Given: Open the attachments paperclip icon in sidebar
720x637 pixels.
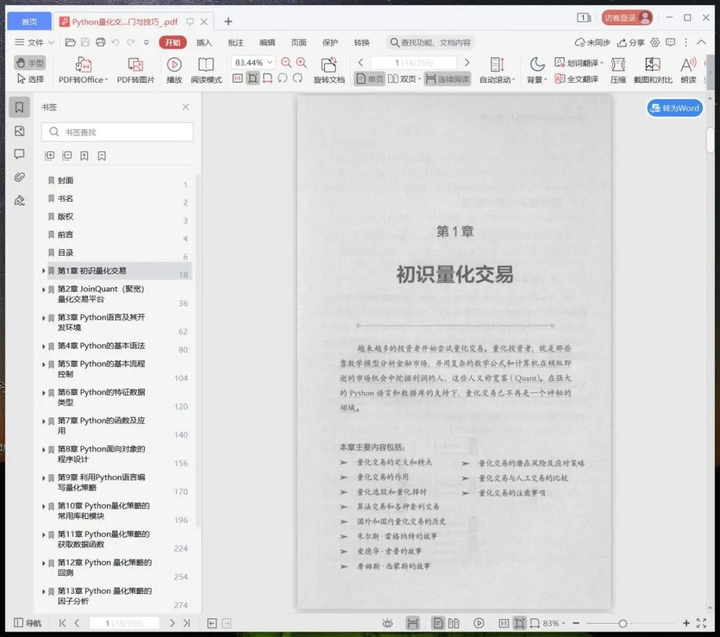Looking at the screenshot, I should (x=19, y=177).
